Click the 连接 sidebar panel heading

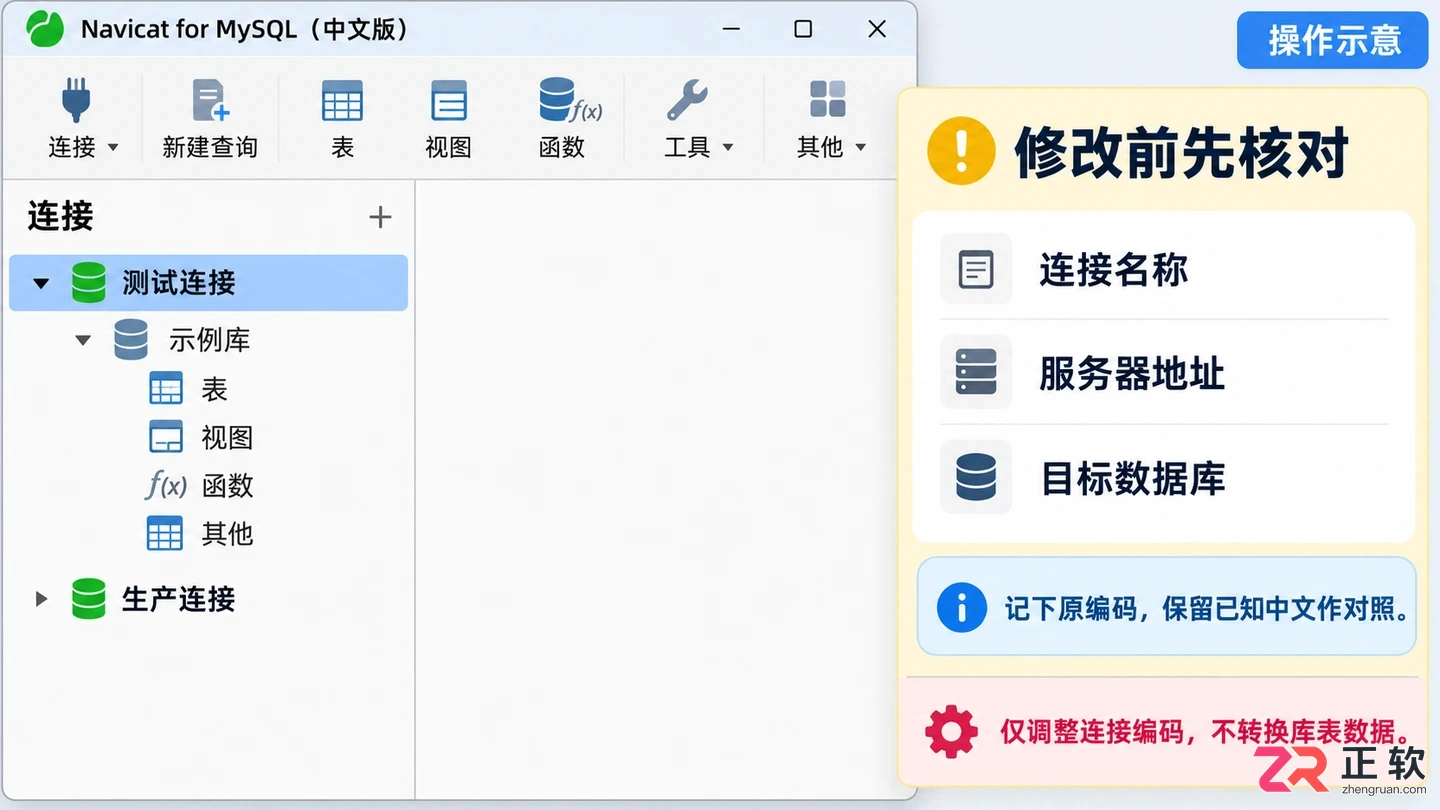(61, 216)
